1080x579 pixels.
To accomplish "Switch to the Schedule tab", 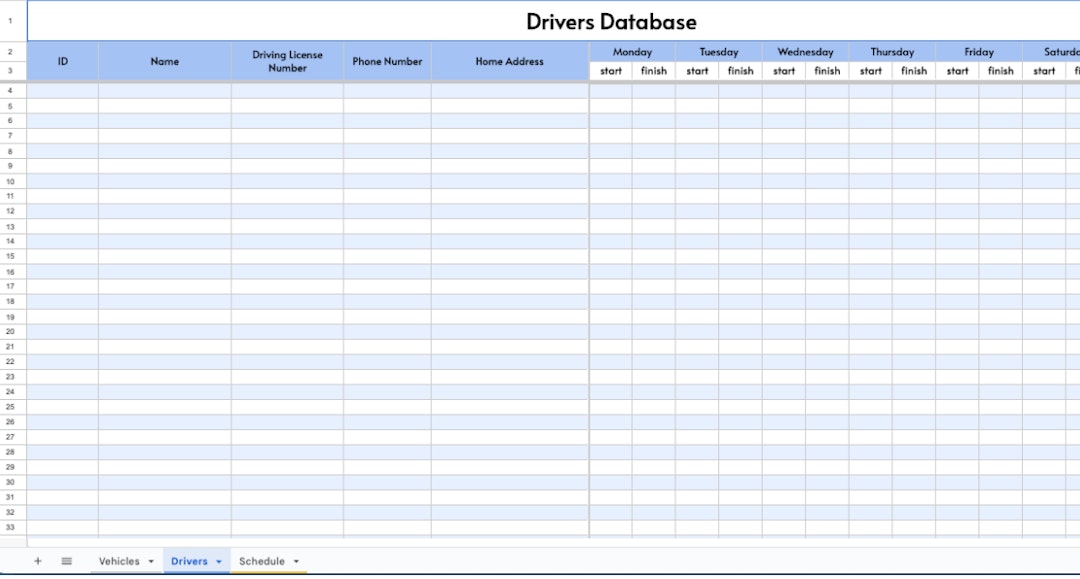I will (263, 561).
